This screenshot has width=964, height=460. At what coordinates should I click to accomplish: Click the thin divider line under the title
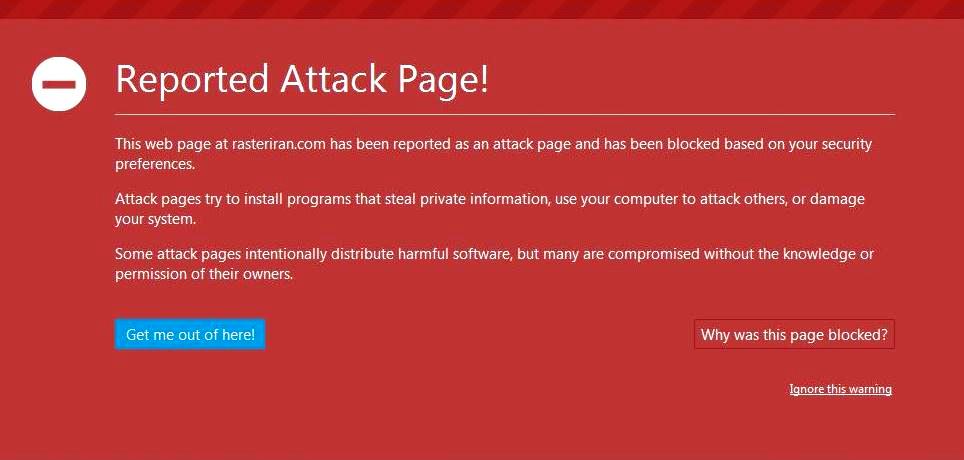505,115
